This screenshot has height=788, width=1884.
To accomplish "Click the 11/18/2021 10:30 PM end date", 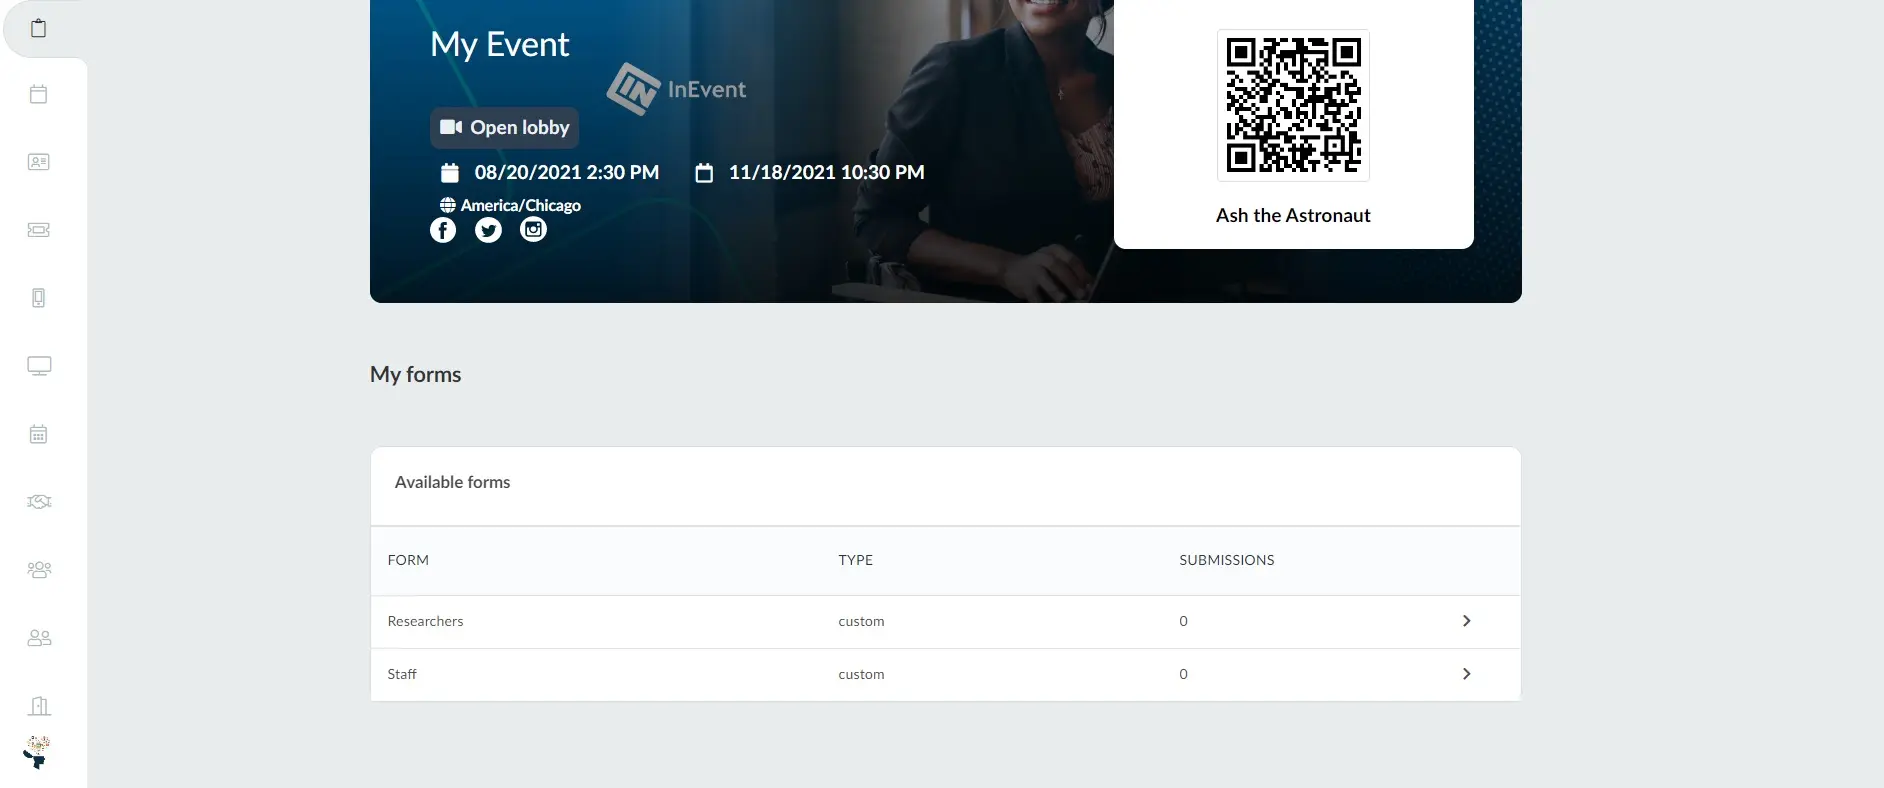I will click(x=826, y=172).
